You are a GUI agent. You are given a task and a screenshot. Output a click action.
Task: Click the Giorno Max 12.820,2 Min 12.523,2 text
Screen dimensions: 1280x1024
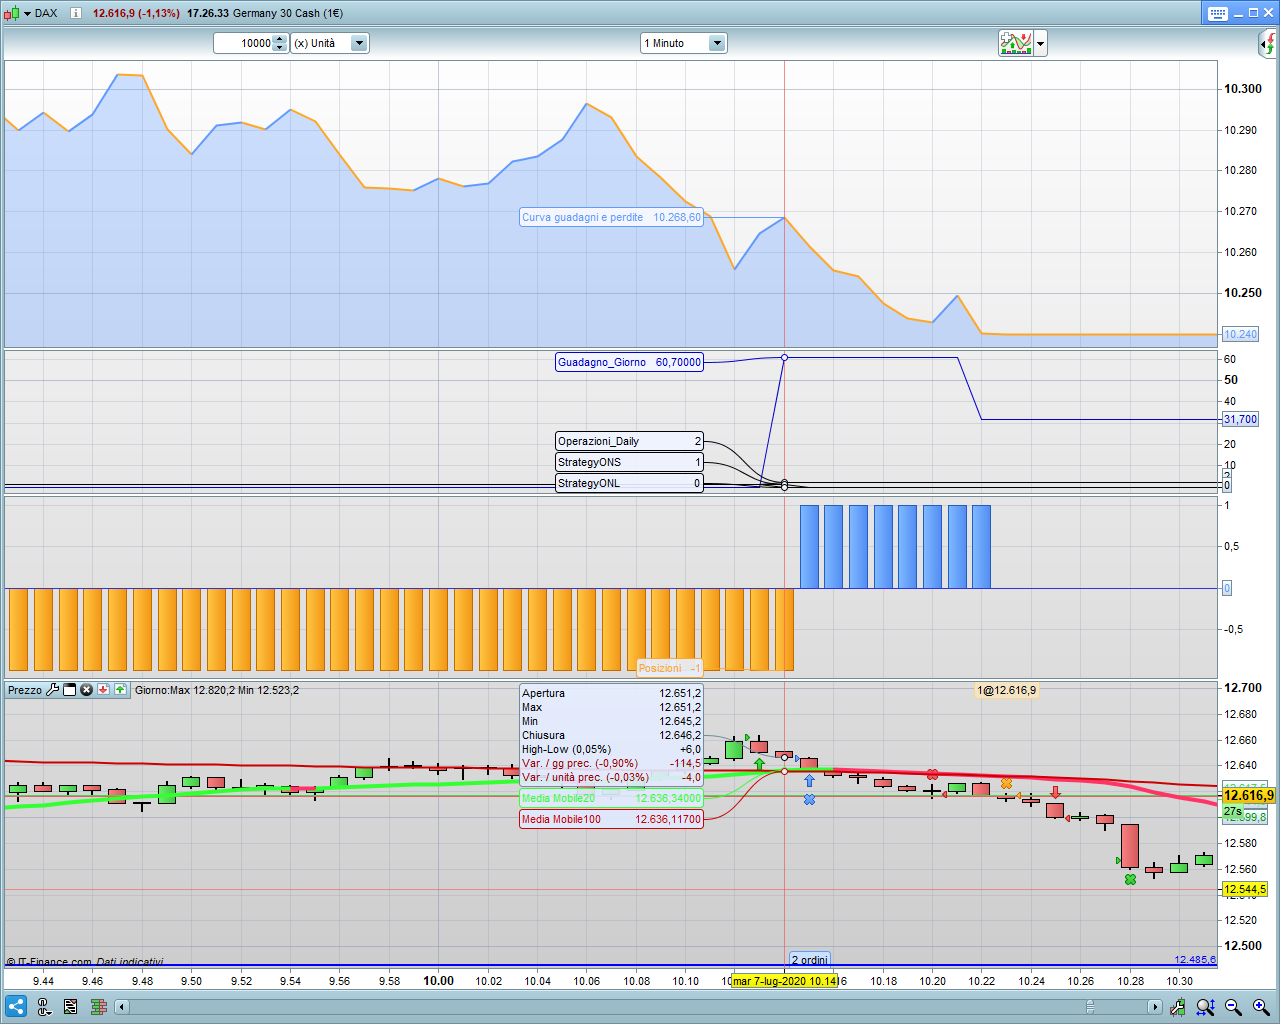[x=217, y=690]
